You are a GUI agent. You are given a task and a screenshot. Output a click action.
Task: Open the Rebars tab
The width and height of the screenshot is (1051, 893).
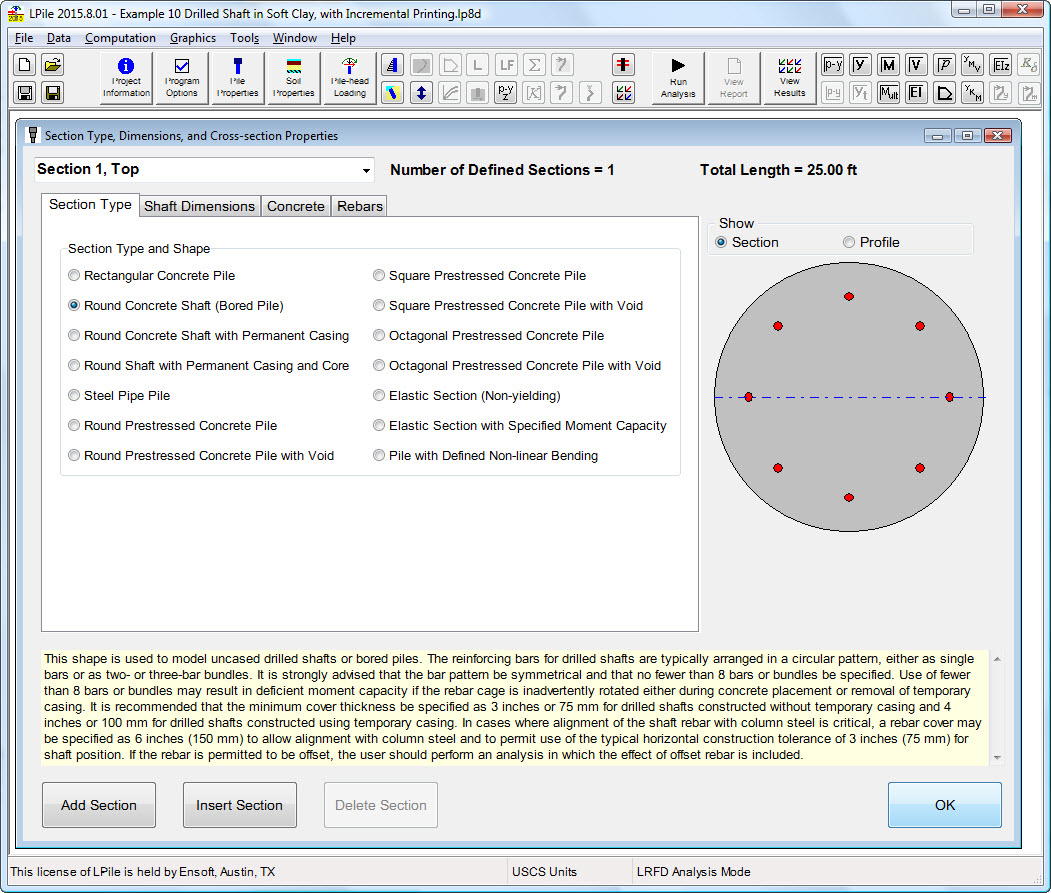[359, 206]
